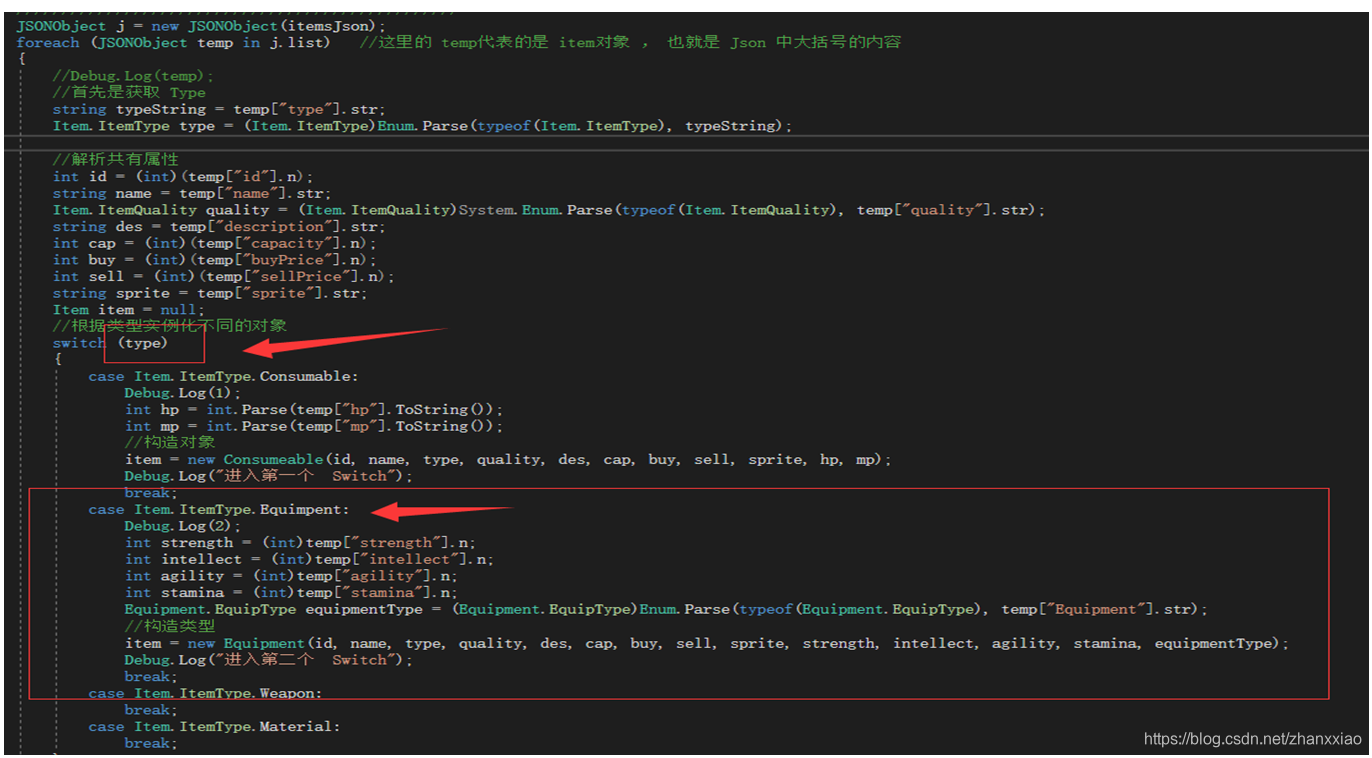Click the line 'Item item = null;'

[x=129, y=310]
